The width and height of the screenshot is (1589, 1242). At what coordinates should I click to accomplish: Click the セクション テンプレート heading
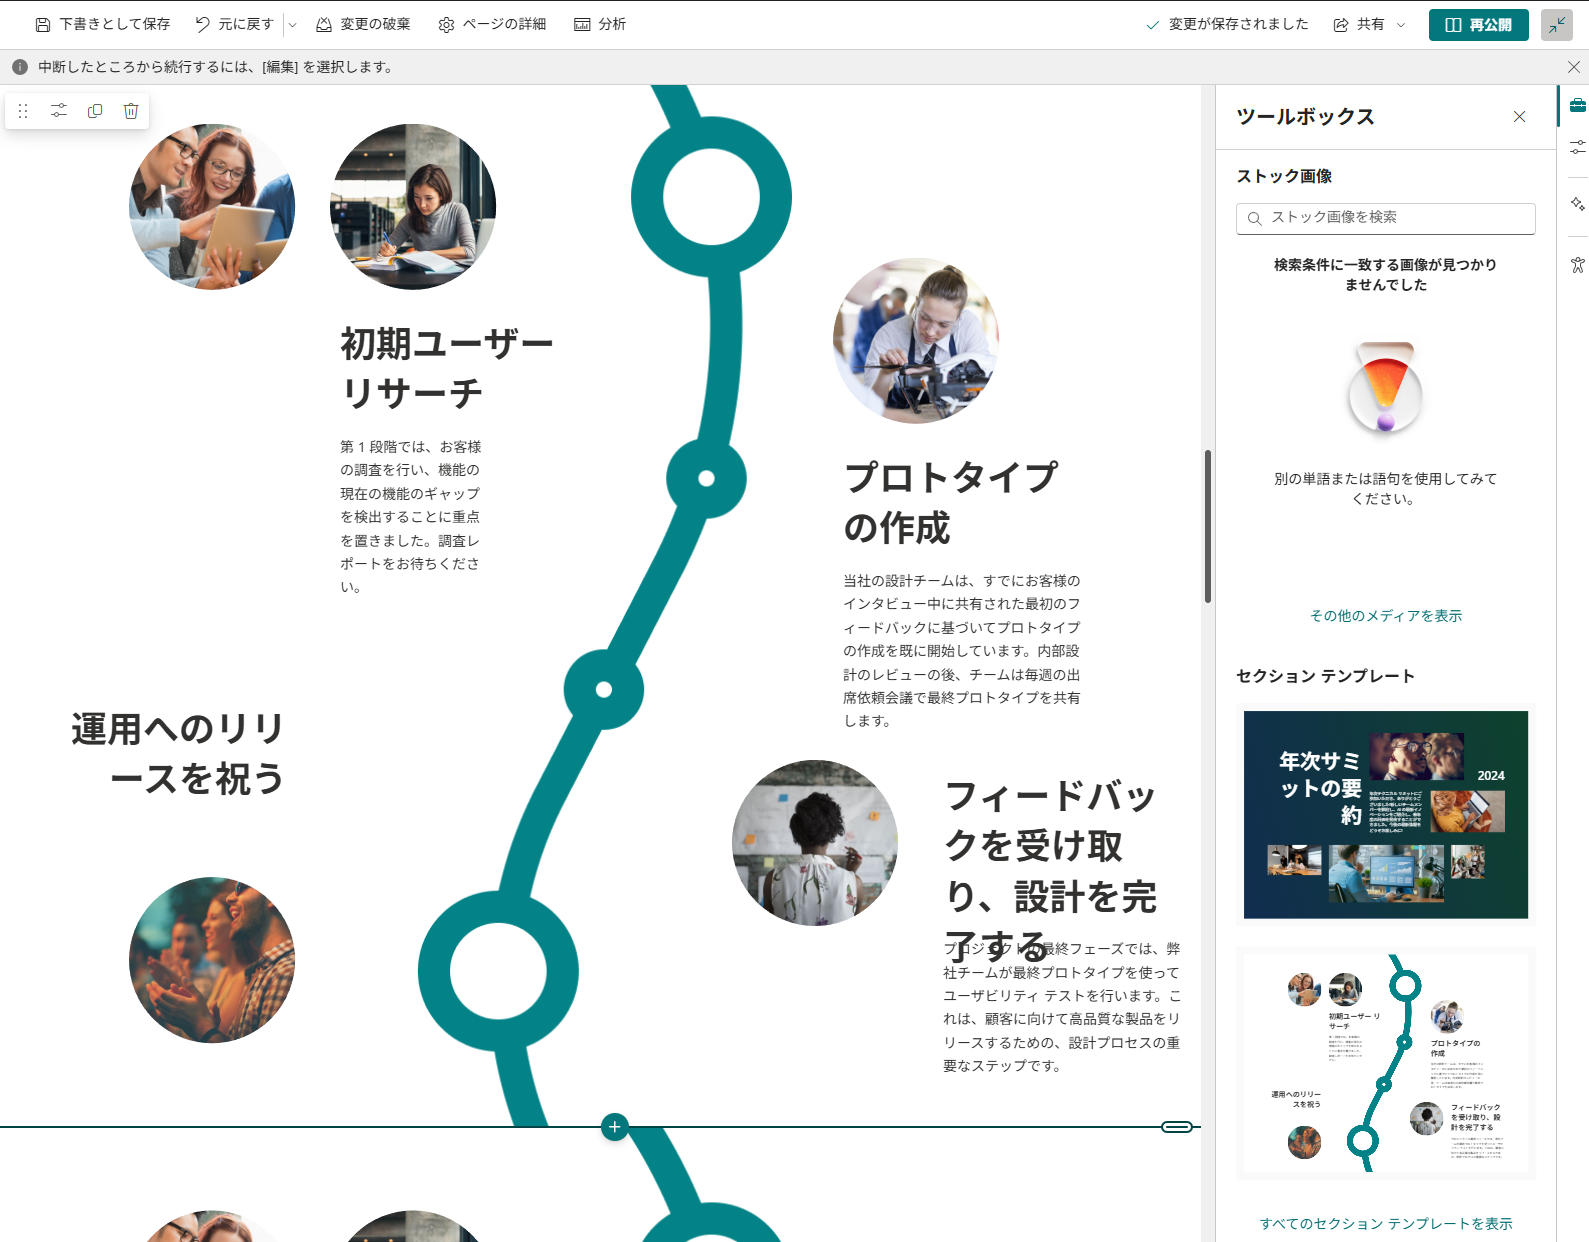[1326, 677]
